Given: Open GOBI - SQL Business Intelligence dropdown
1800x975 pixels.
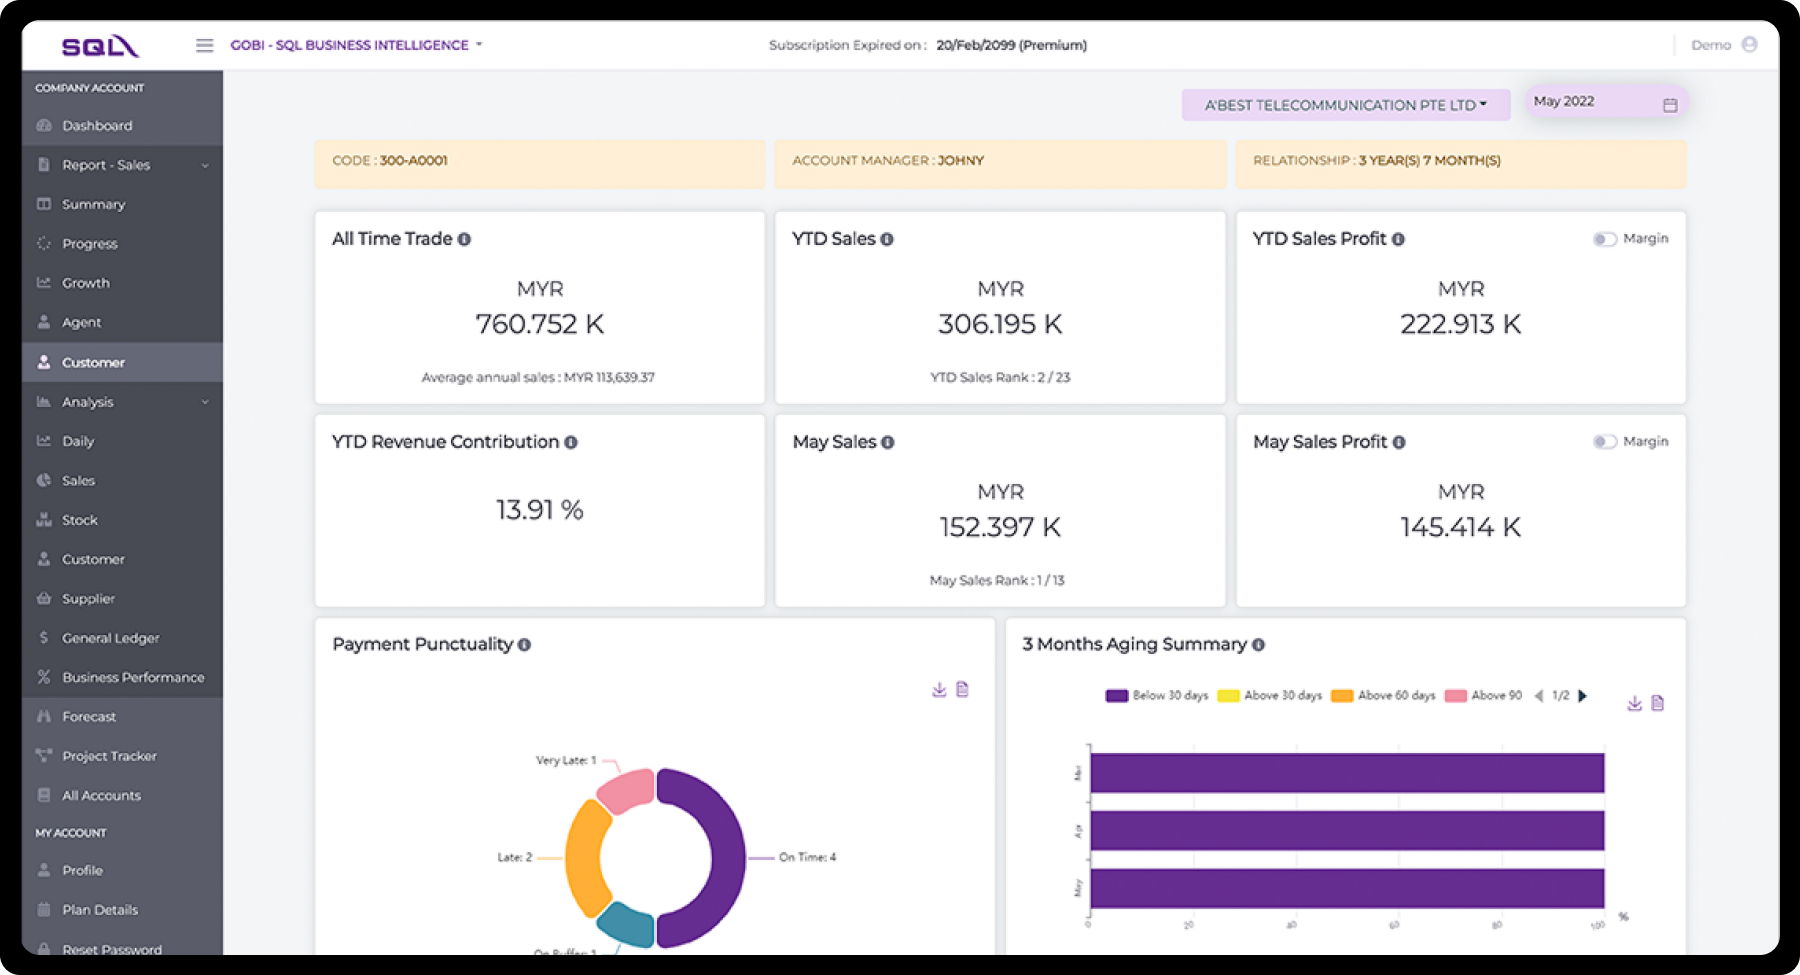Looking at the screenshot, I should [x=356, y=45].
